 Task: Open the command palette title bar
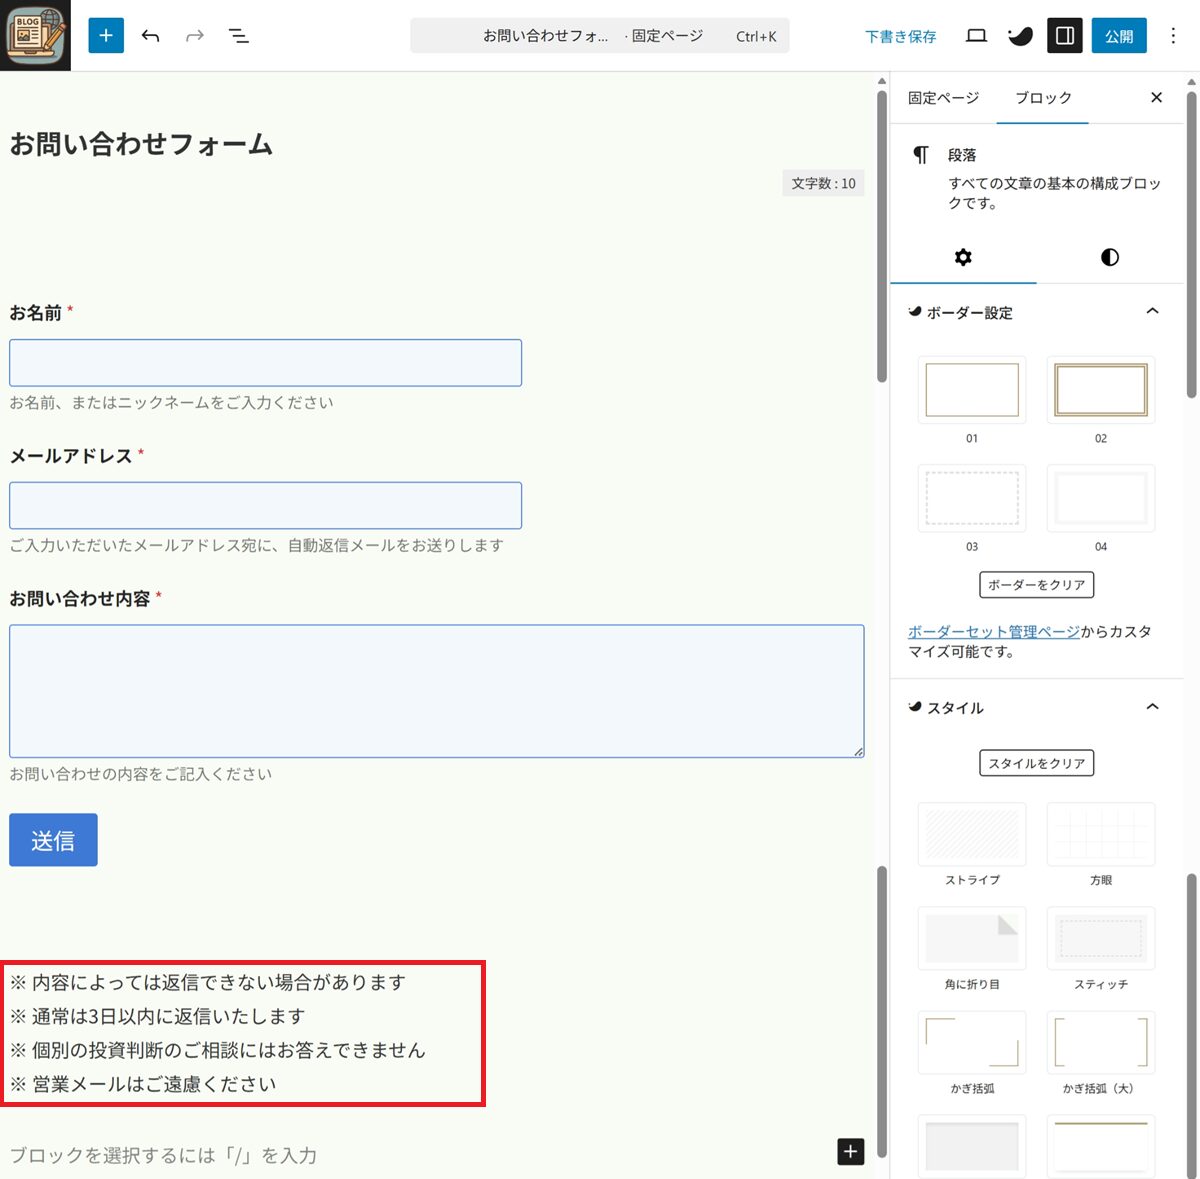click(599, 36)
